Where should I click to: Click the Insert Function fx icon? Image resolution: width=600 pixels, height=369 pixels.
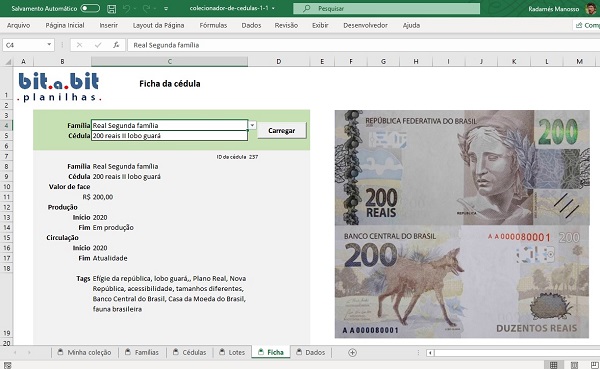[116, 45]
